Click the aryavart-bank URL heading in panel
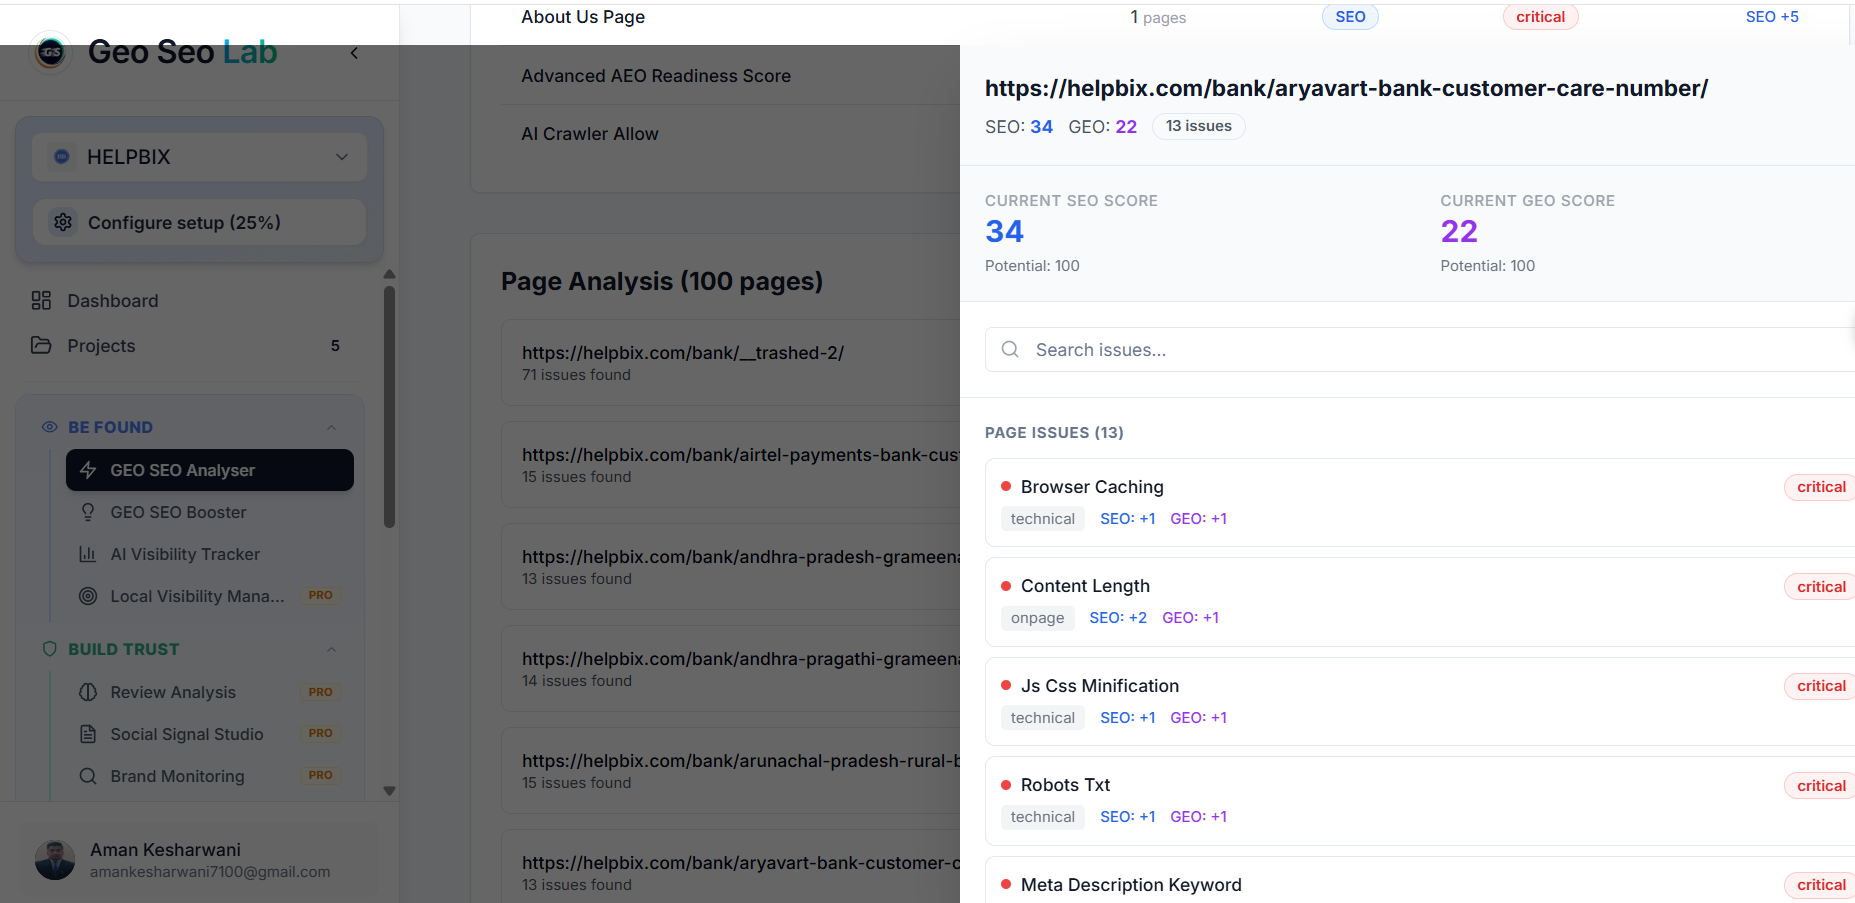 point(1346,88)
